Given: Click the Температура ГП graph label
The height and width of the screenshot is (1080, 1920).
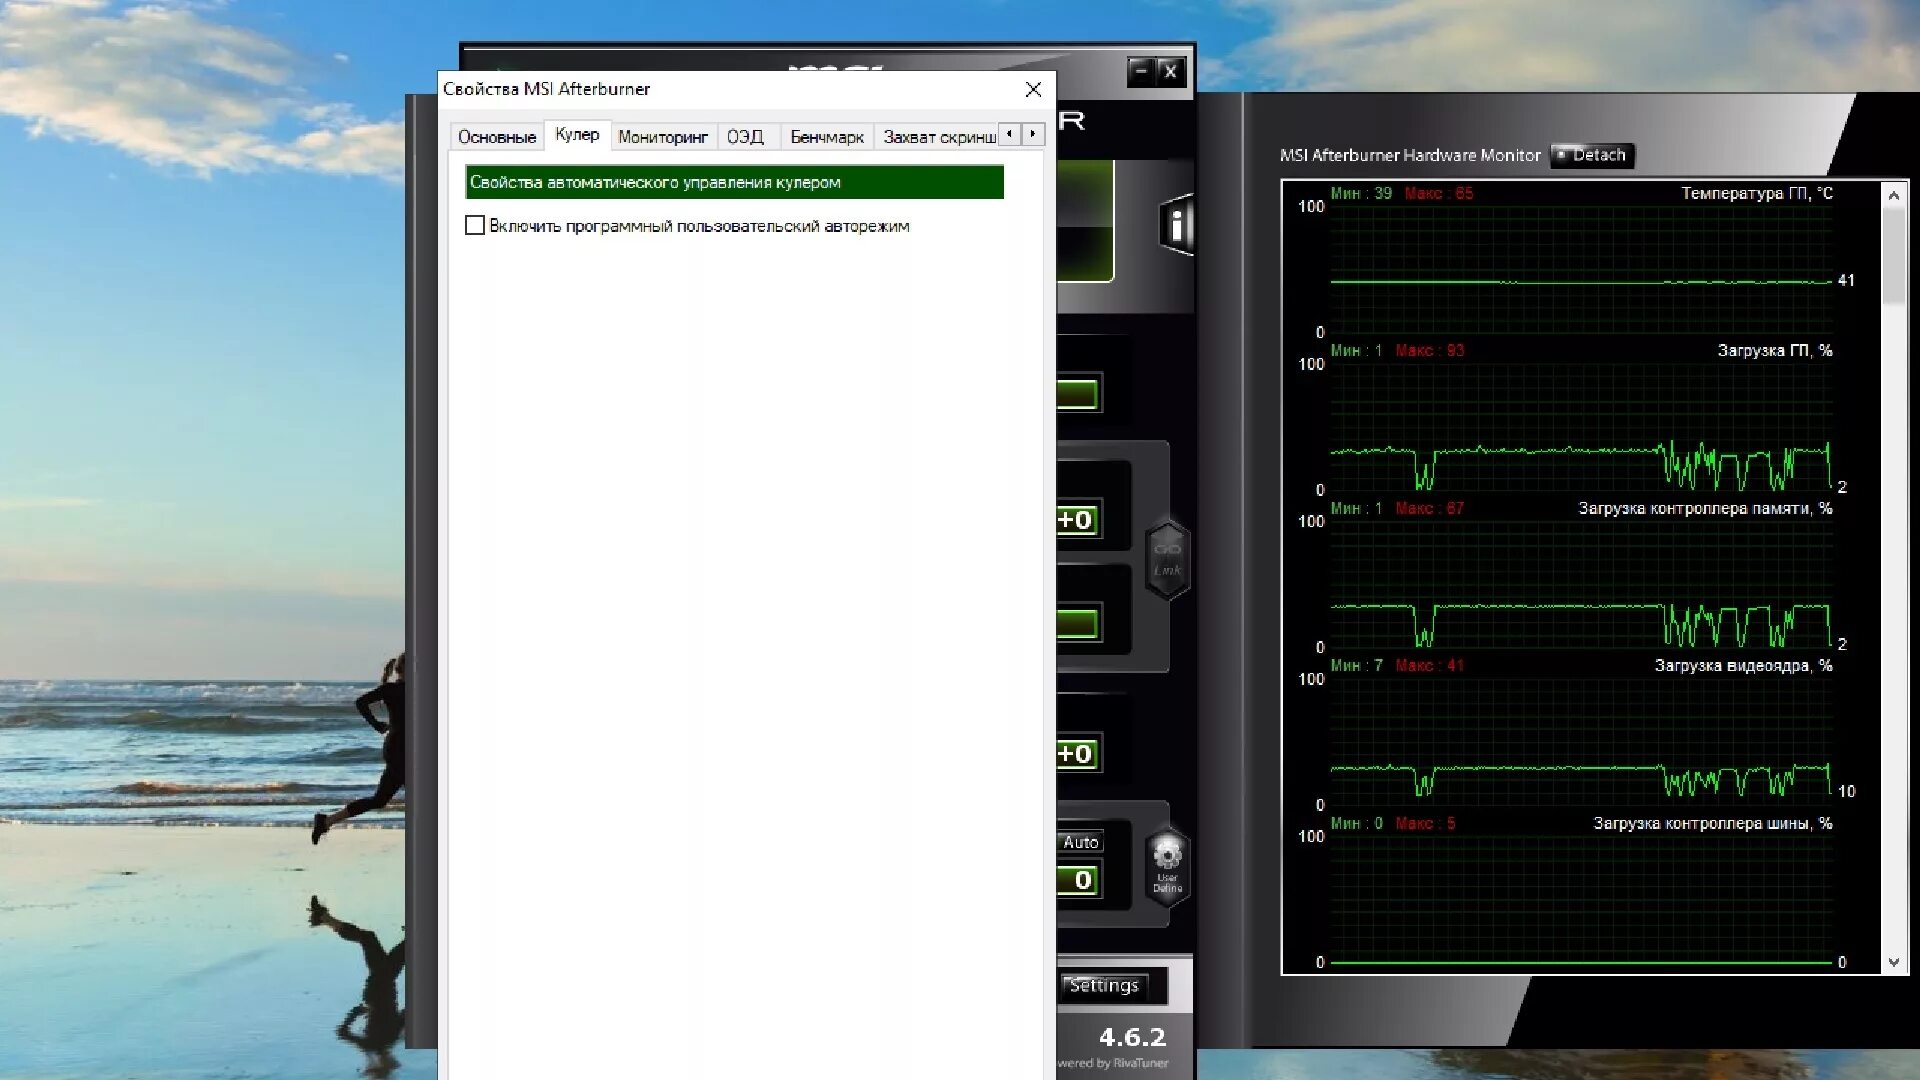Looking at the screenshot, I should [x=1757, y=193].
